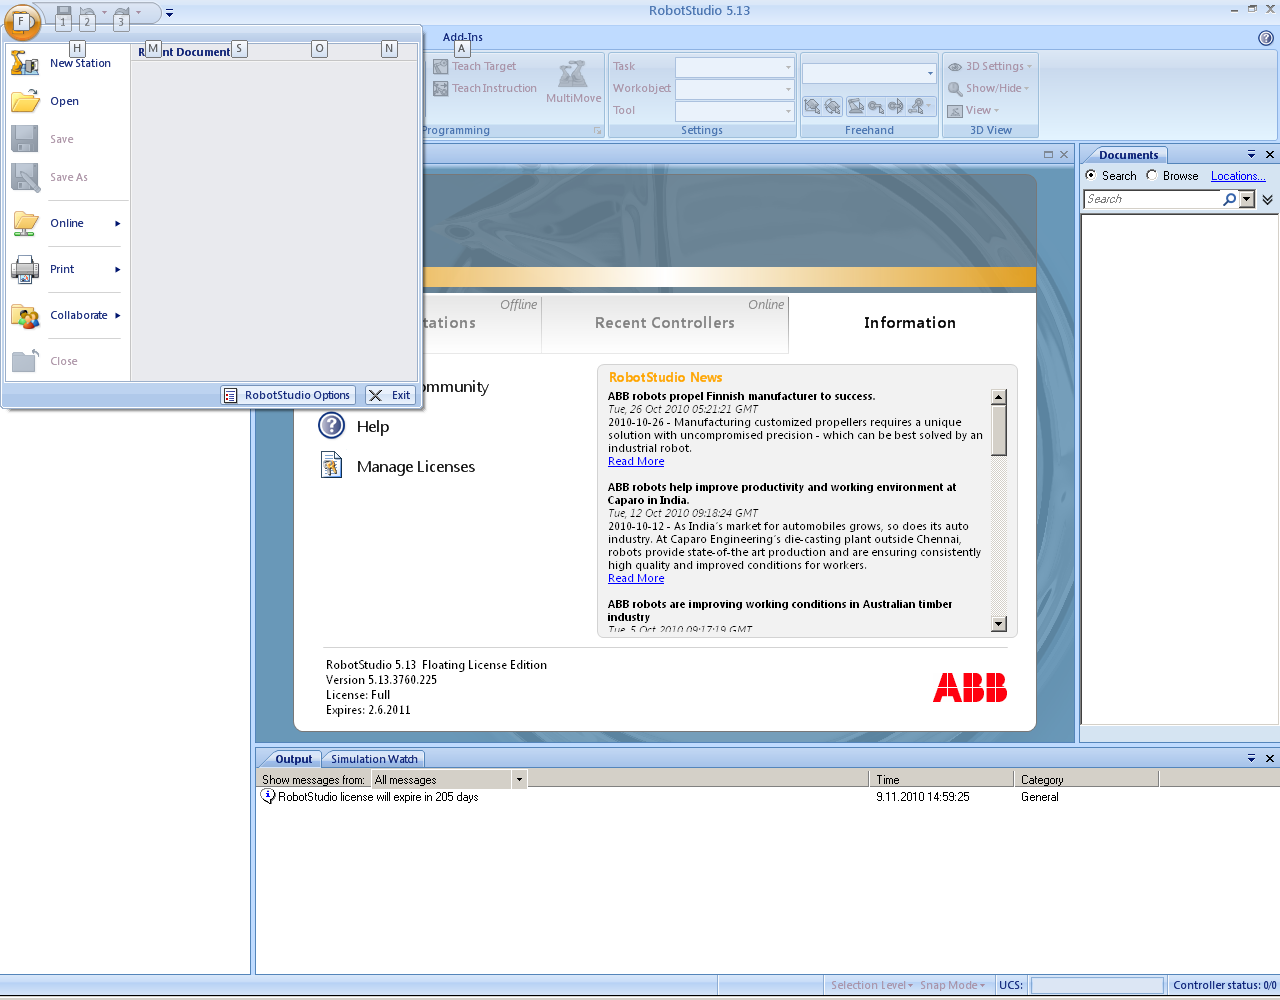Click the round RobotStudio application menu button
Viewport: 1280px width, 1000px height.
coord(22,21)
